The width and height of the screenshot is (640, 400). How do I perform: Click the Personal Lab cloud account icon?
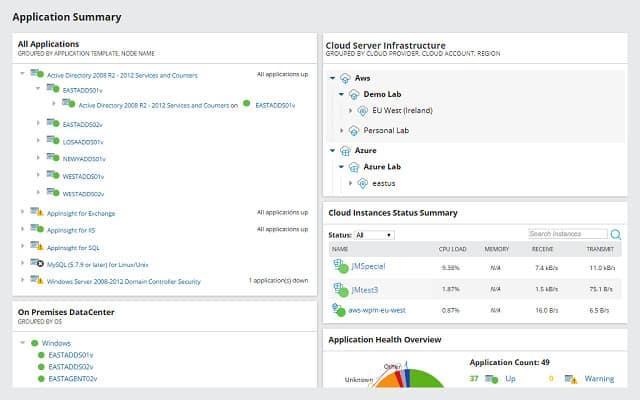(x=354, y=131)
